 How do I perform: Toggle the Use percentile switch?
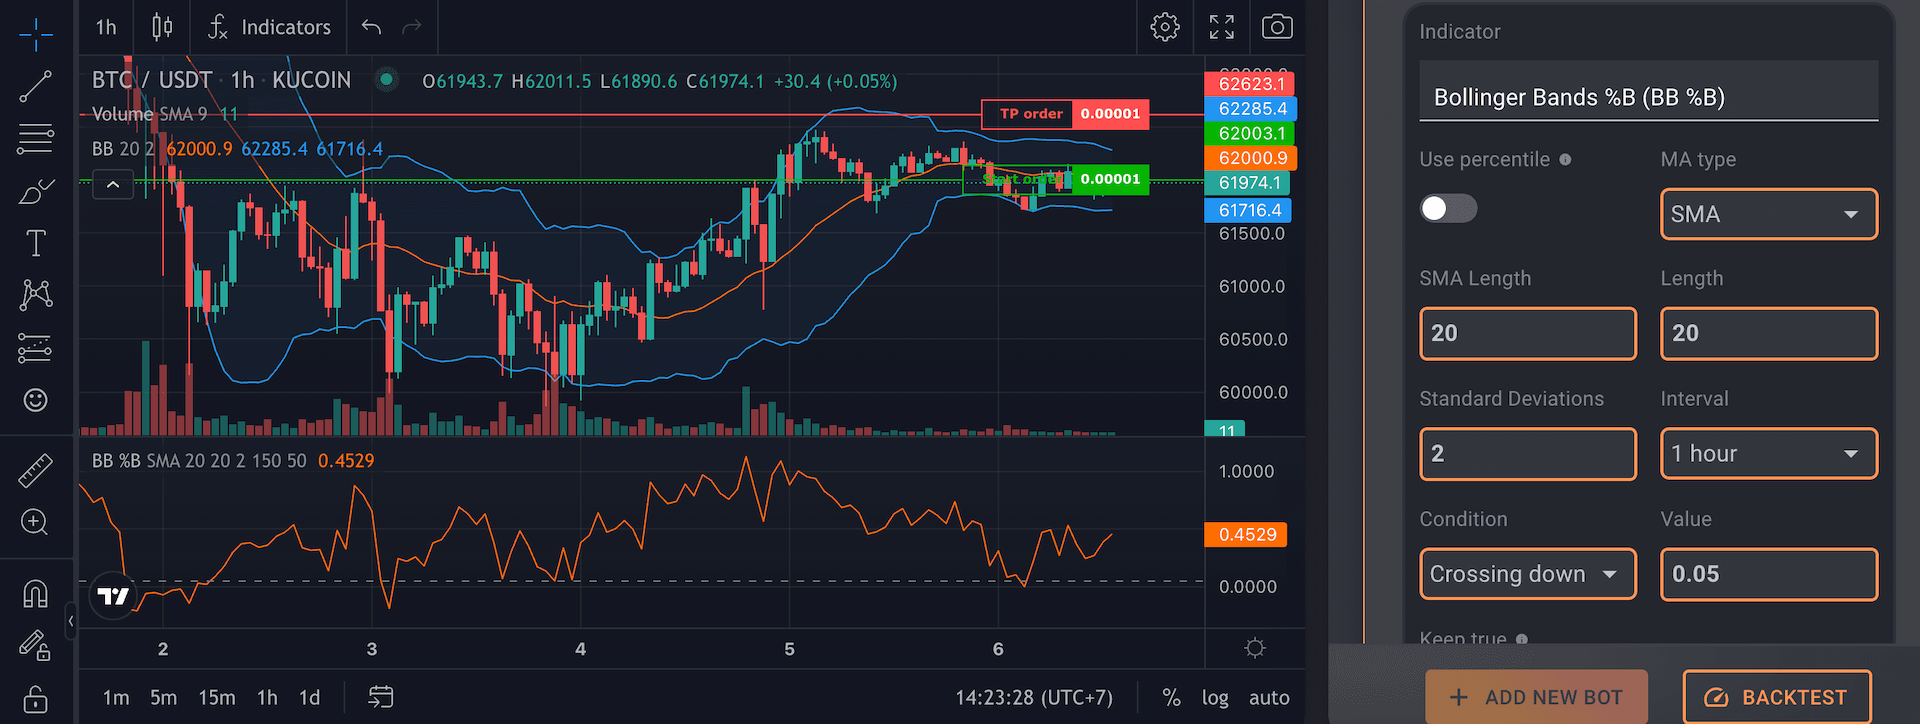pos(1447,208)
